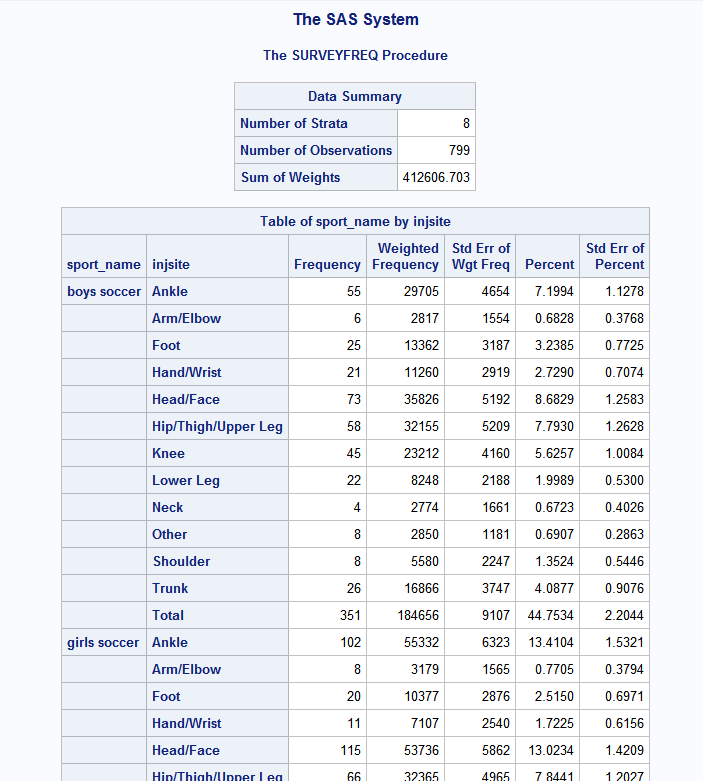
Task: Select the 'injsite' column header
Action: (170, 265)
